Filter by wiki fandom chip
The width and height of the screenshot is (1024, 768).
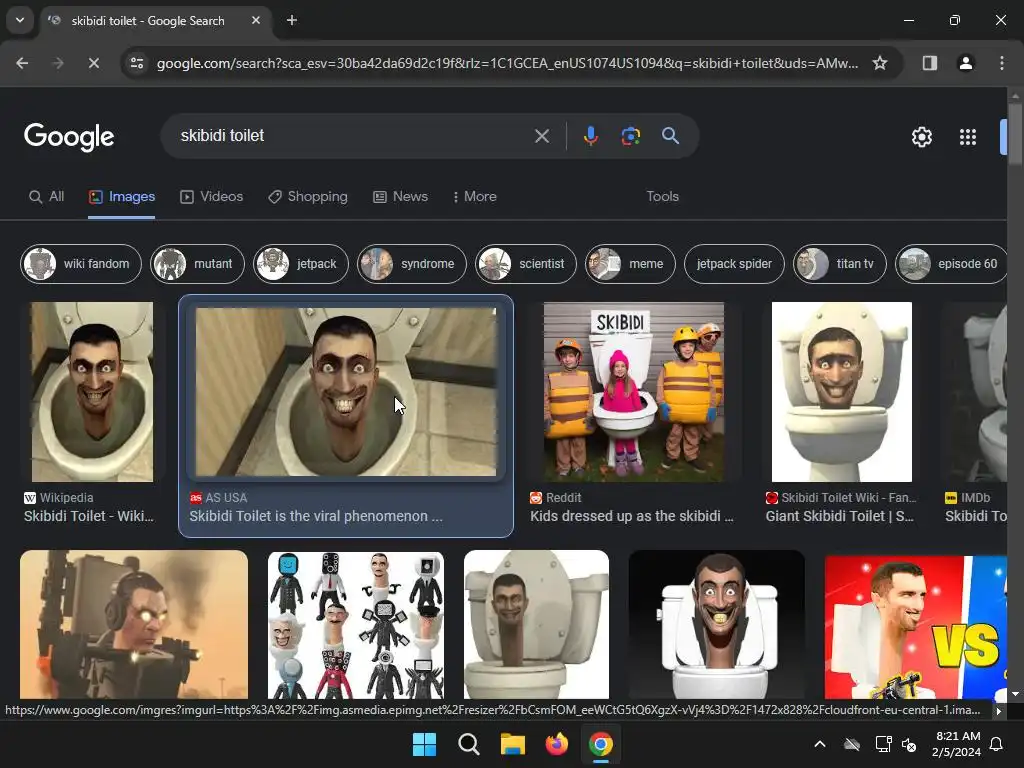[x=81, y=264]
